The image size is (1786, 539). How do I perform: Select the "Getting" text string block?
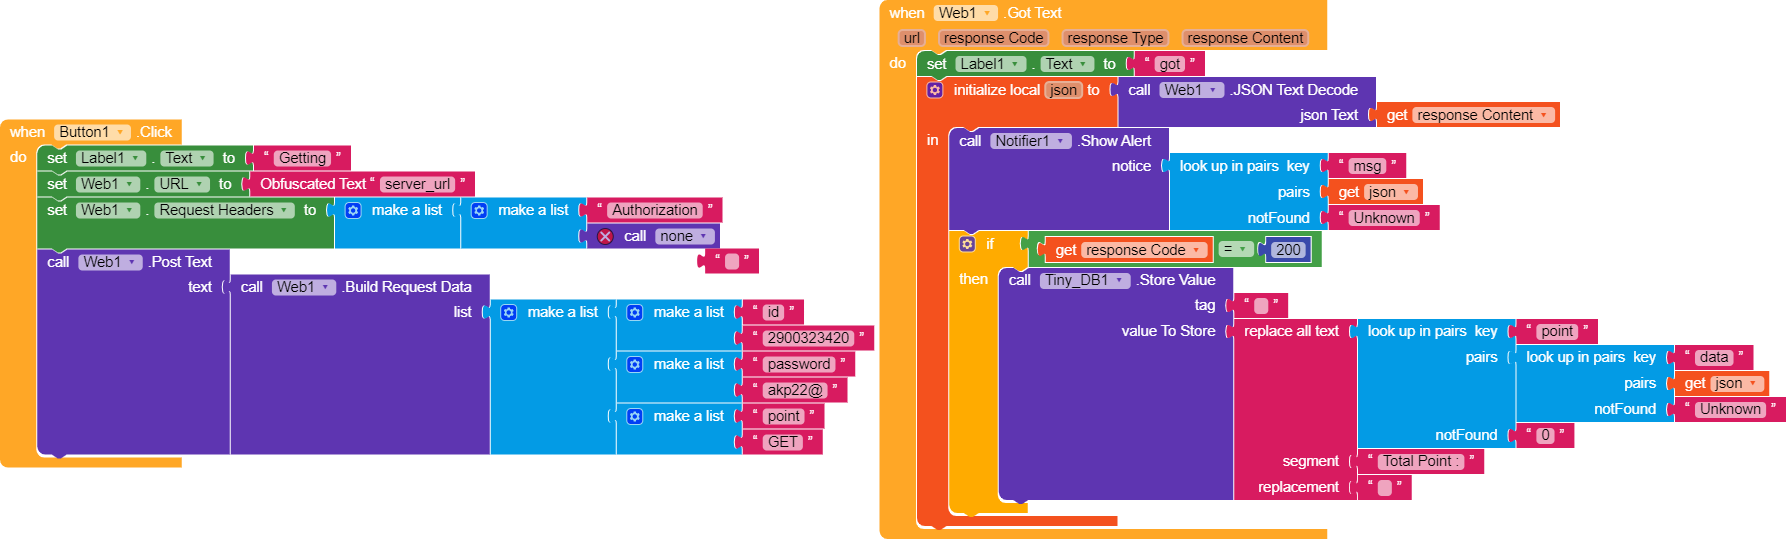coord(302,158)
